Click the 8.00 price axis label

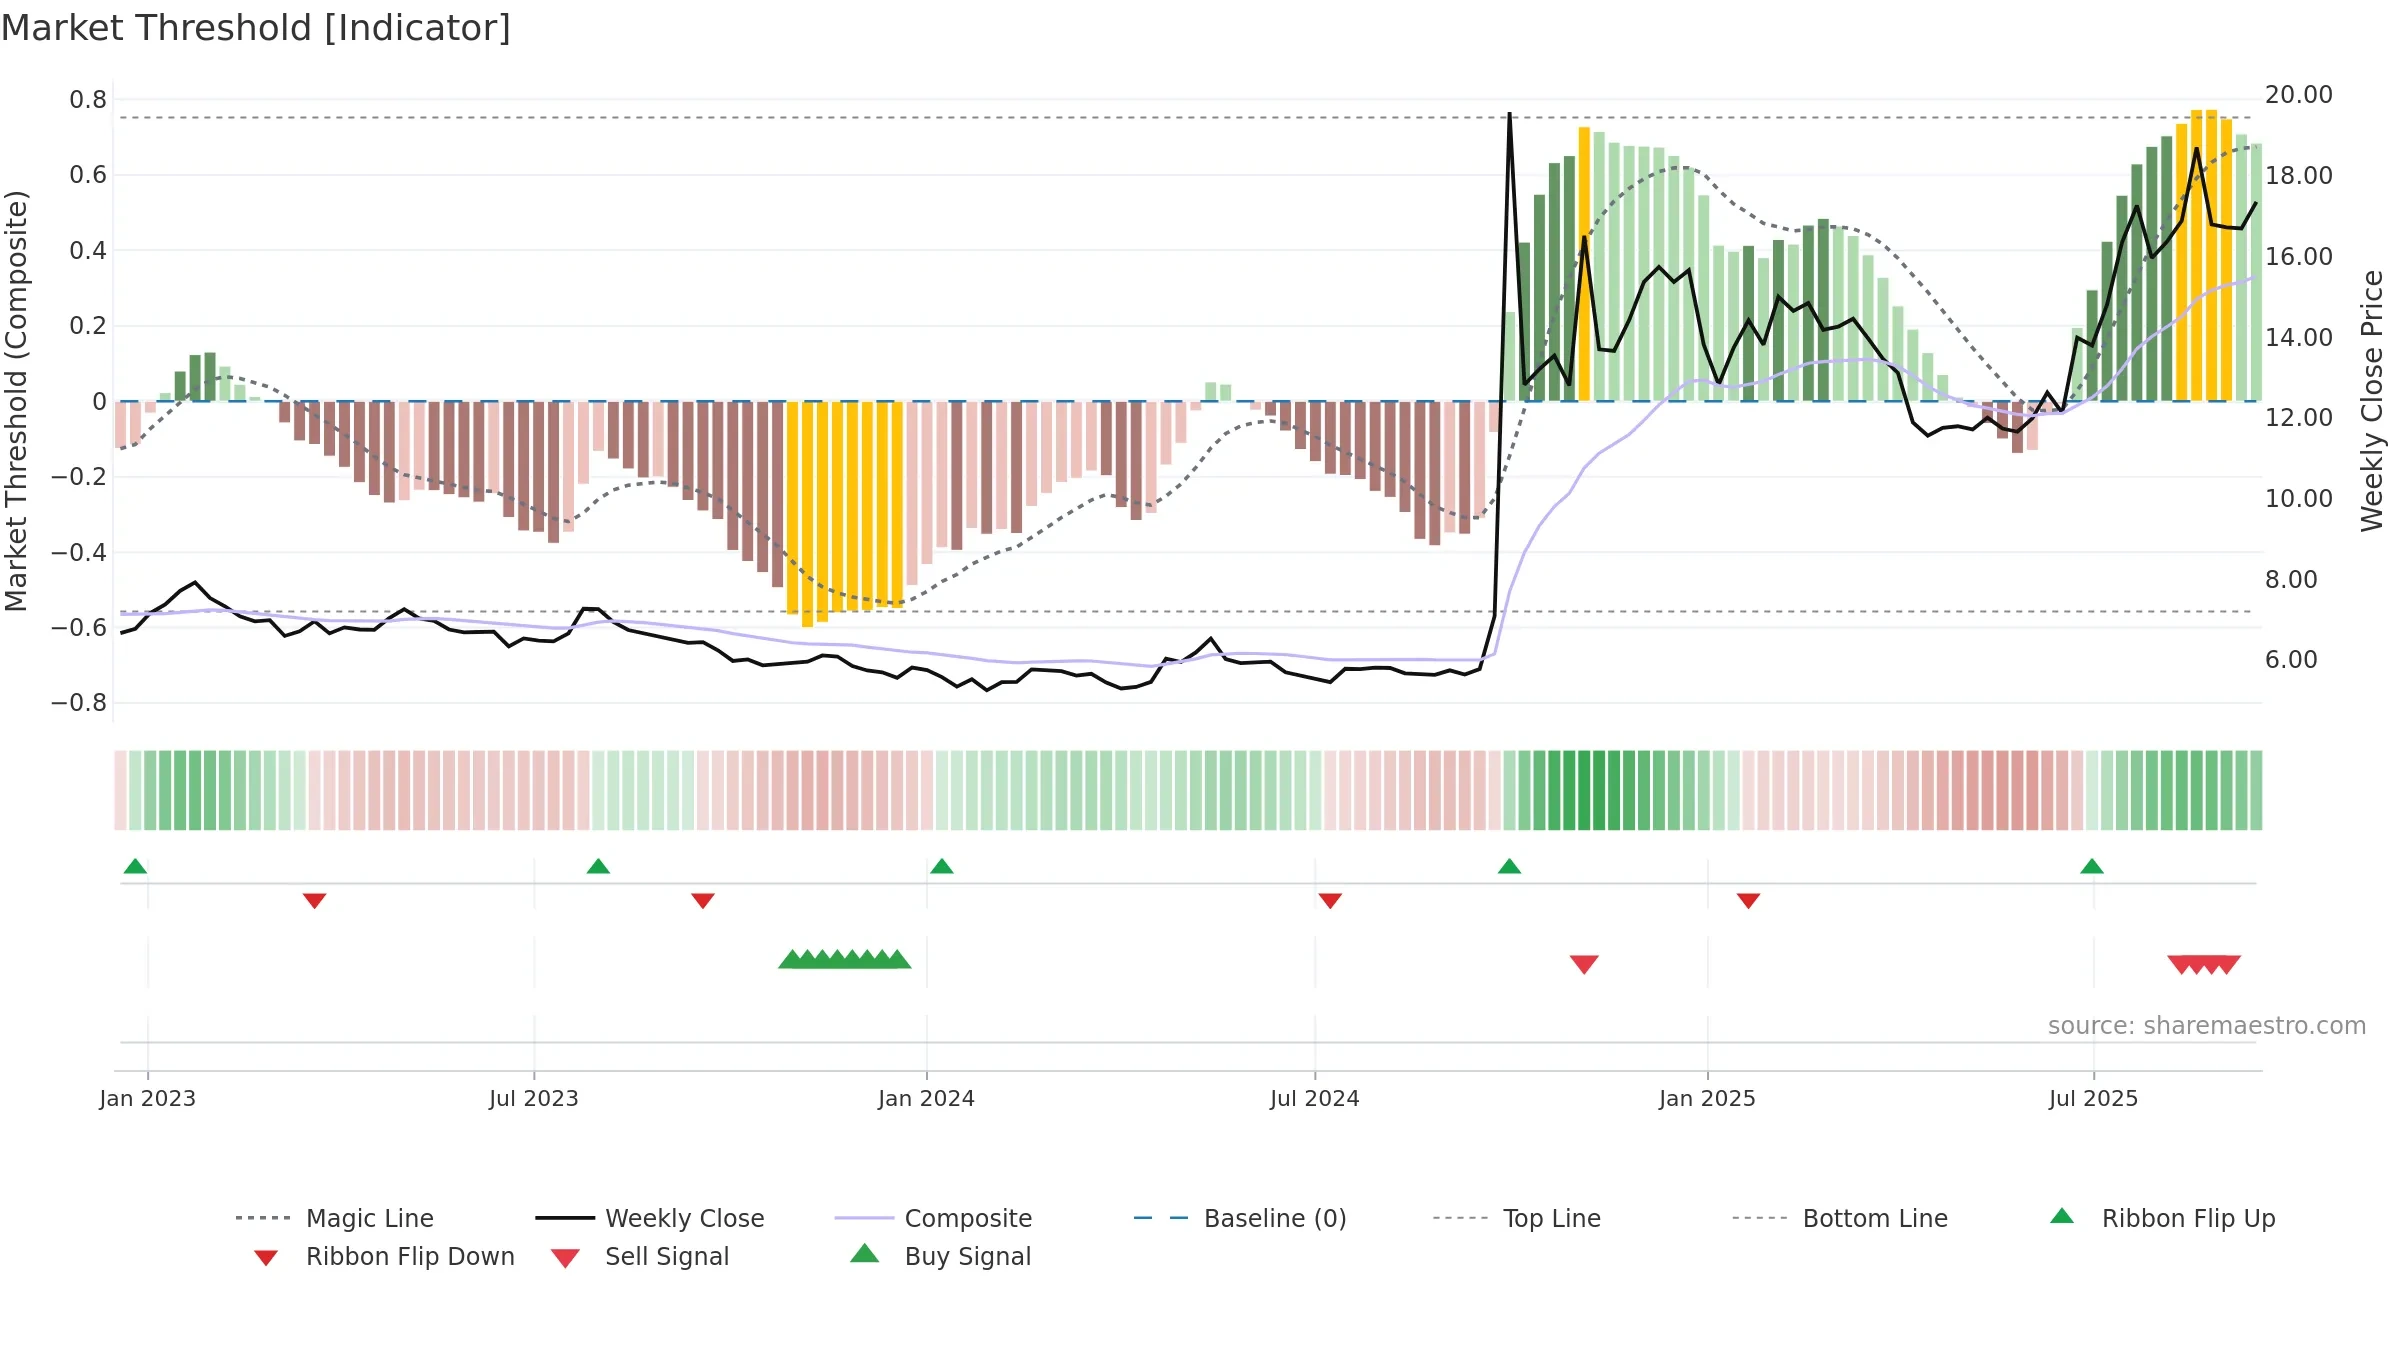click(x=2291, y=580)
